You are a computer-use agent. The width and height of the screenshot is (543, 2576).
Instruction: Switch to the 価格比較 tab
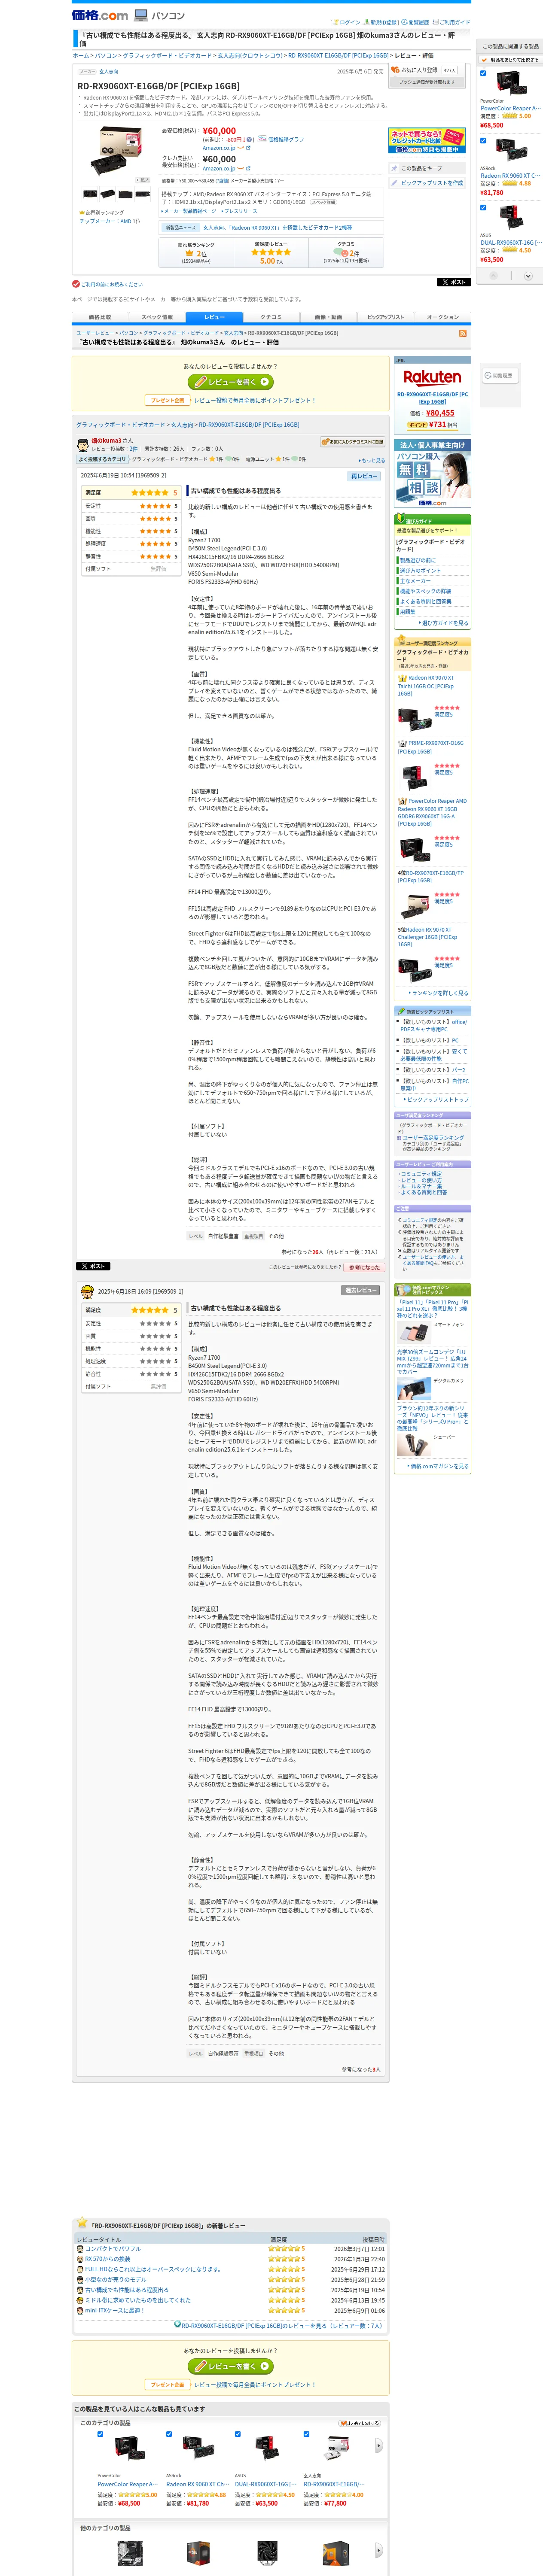click(x=100, y=317)
